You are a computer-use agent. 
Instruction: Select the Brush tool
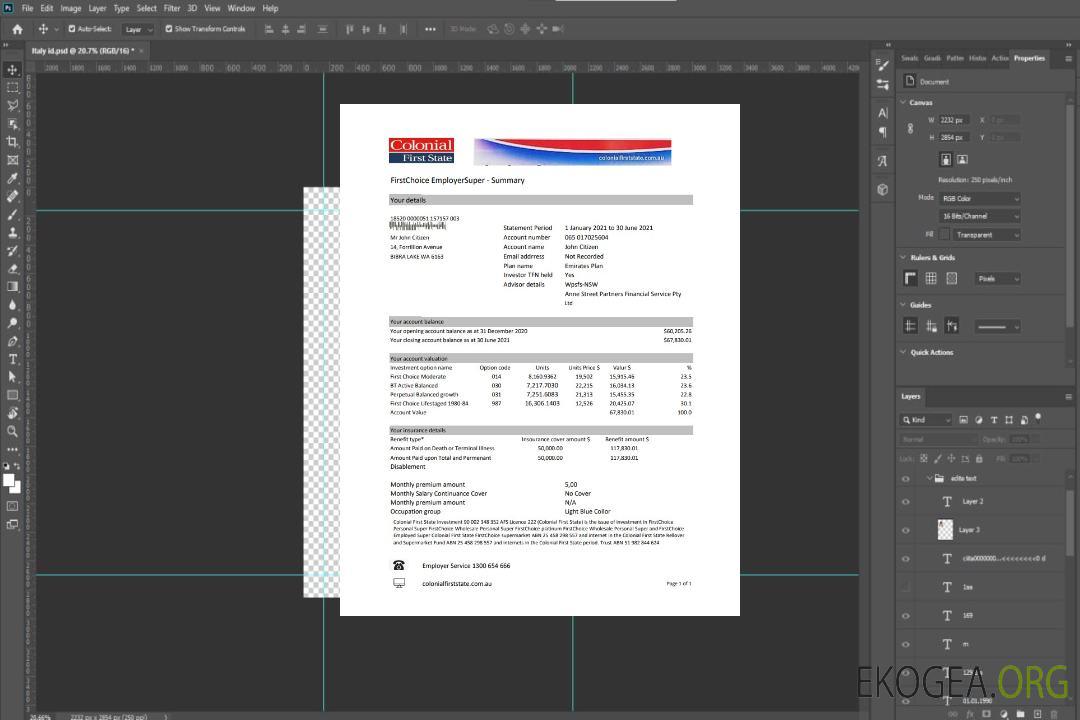coord(12,214)
